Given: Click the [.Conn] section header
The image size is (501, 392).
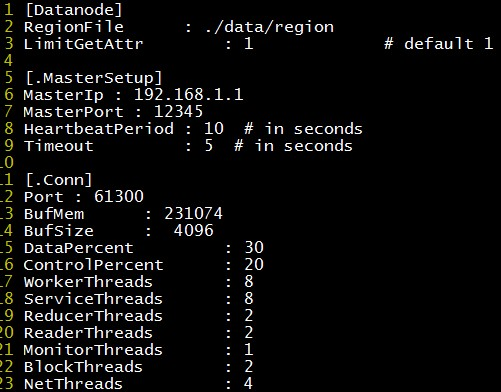Looking at the screenshot, I should 59,180.
